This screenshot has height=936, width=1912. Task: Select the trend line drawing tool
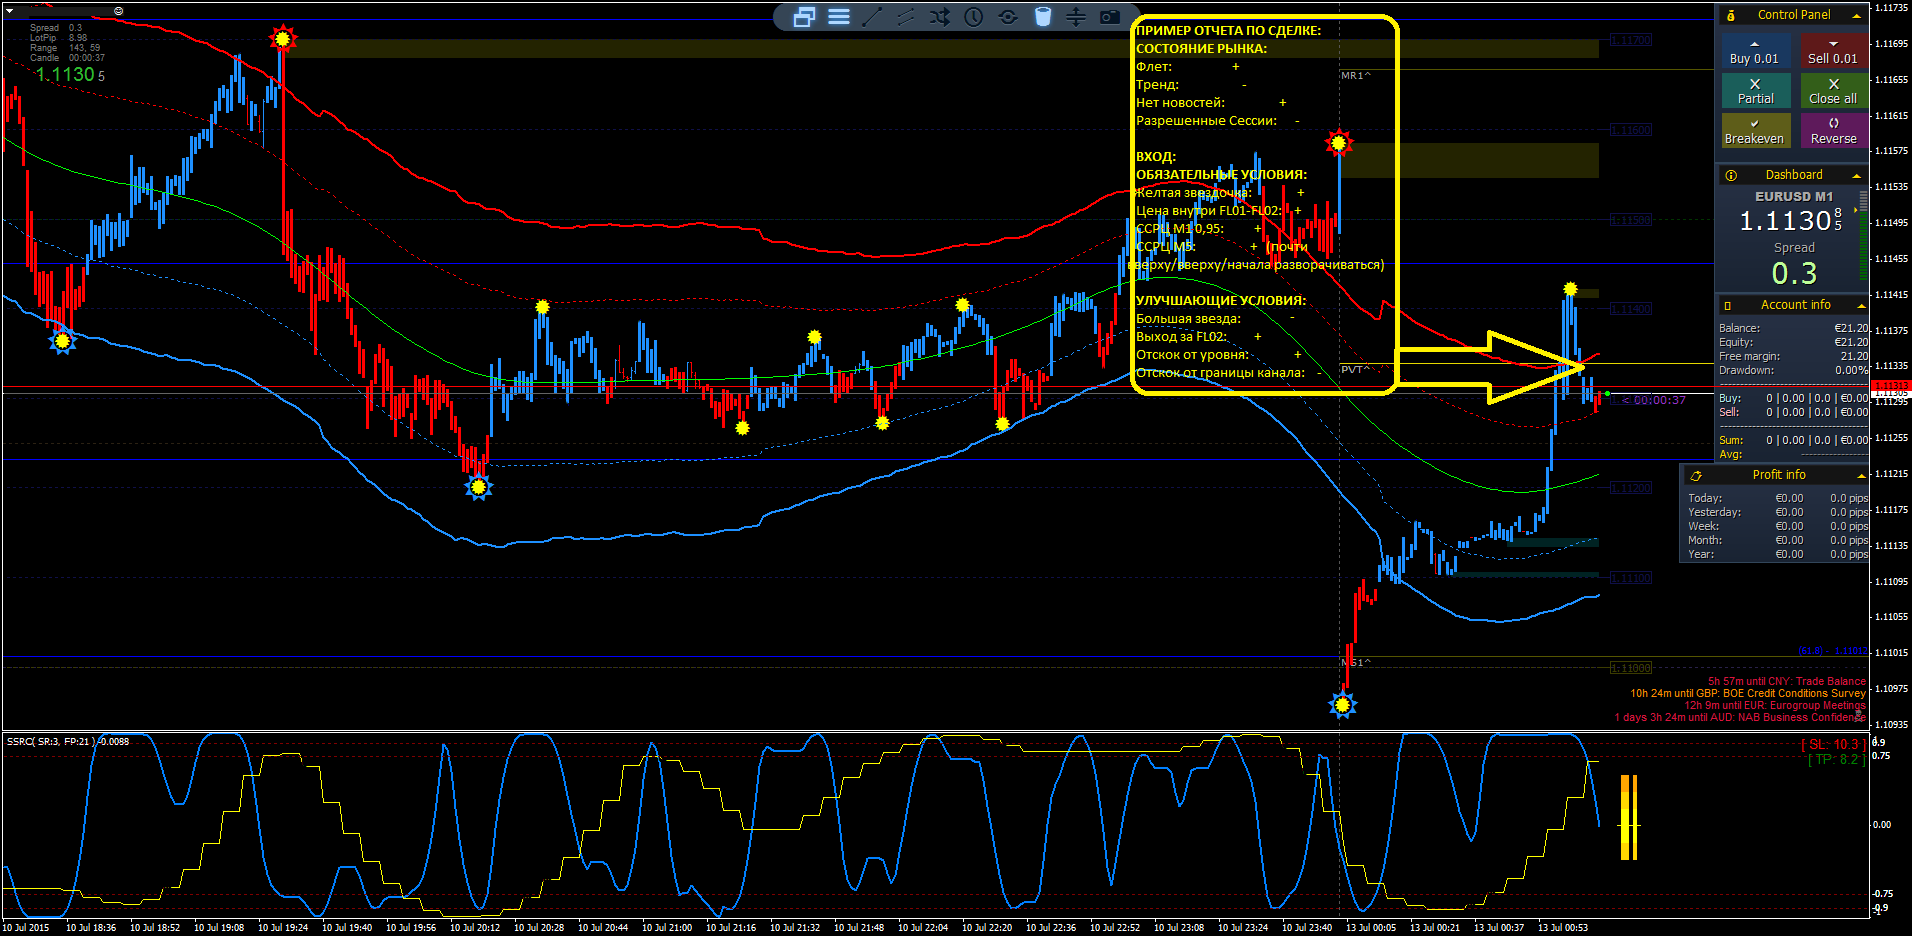(x=872, y=17)
